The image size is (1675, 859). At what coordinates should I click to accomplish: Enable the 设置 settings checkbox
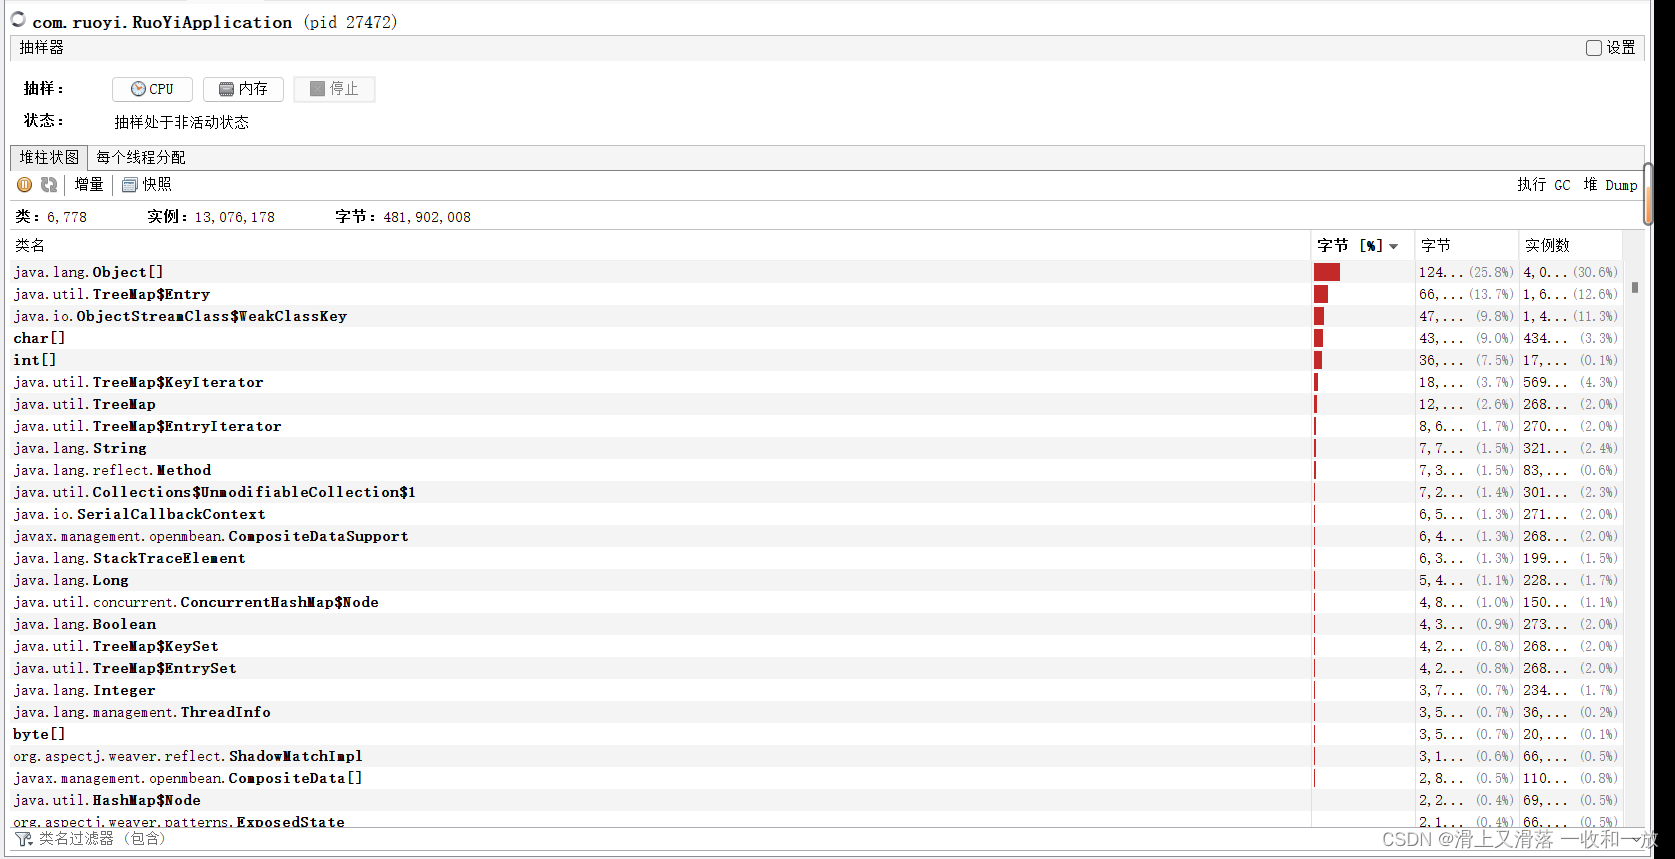[1594, 48]
